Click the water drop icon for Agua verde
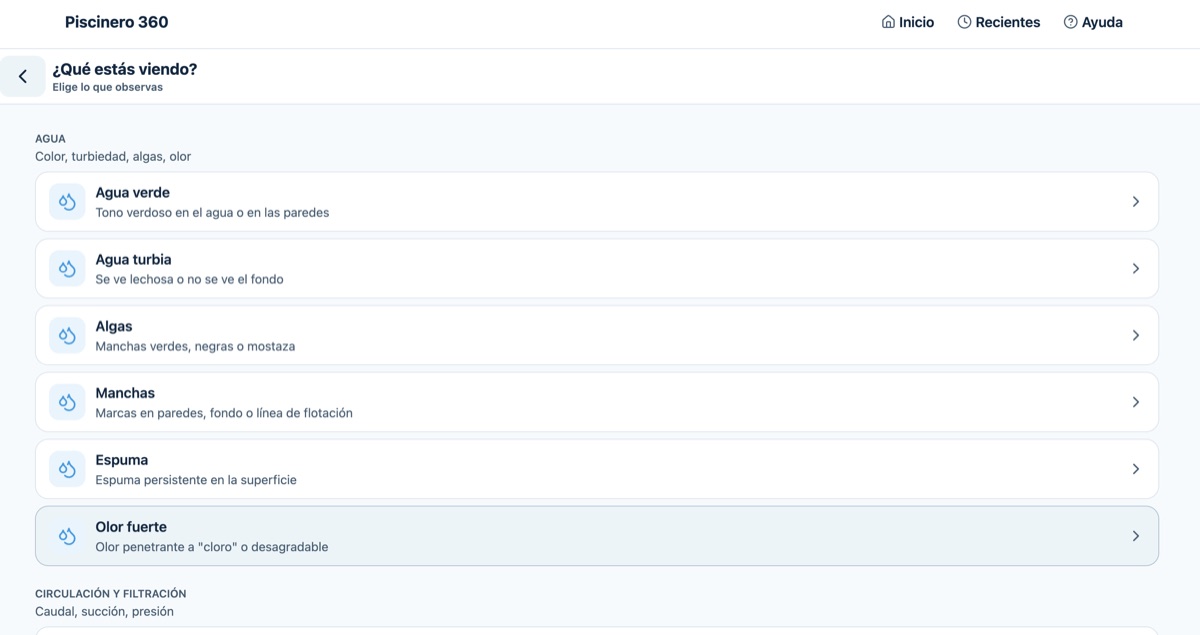1200x635 pixels. 67,202
